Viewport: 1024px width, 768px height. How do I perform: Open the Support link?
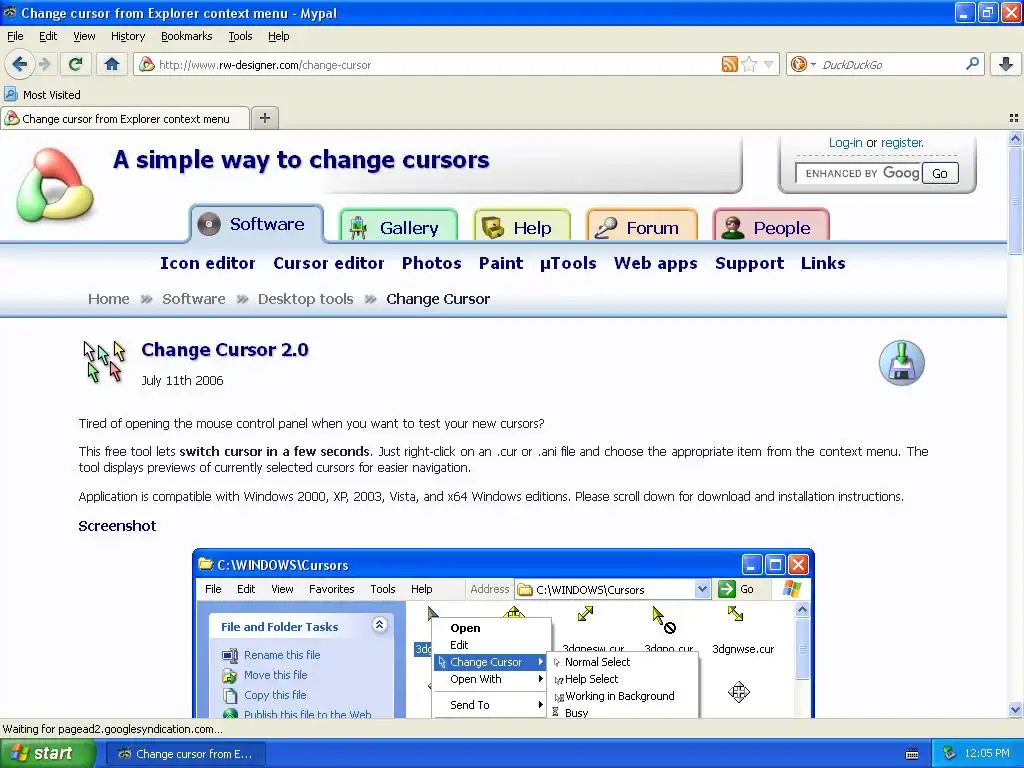pyautogui.click(x=749, y=263)
